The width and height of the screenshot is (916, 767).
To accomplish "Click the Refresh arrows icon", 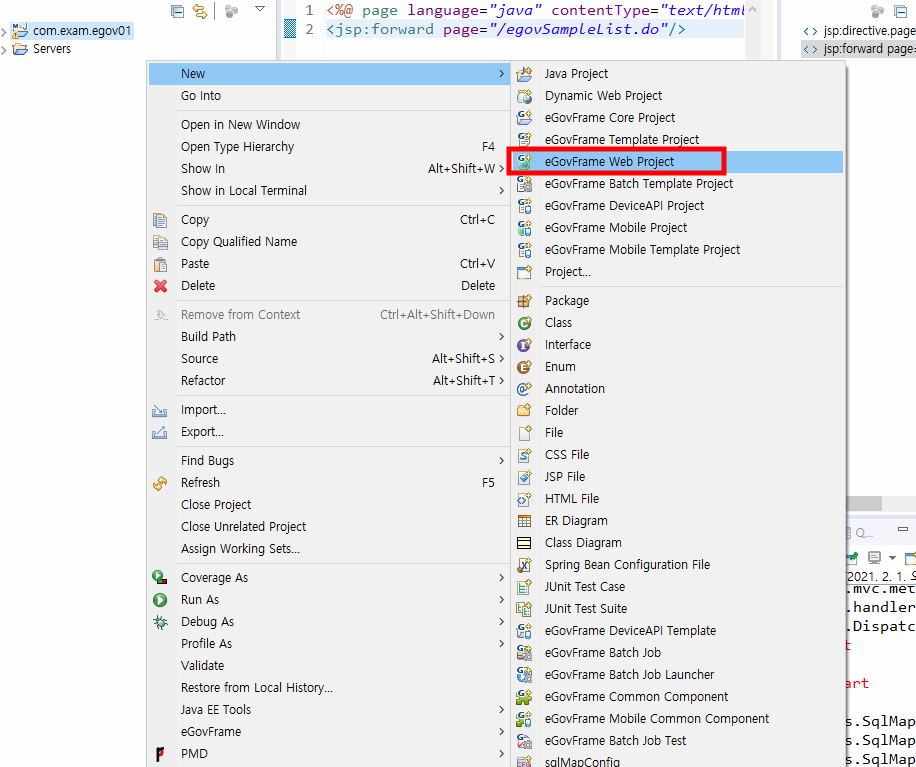I will tap(160, 483).
